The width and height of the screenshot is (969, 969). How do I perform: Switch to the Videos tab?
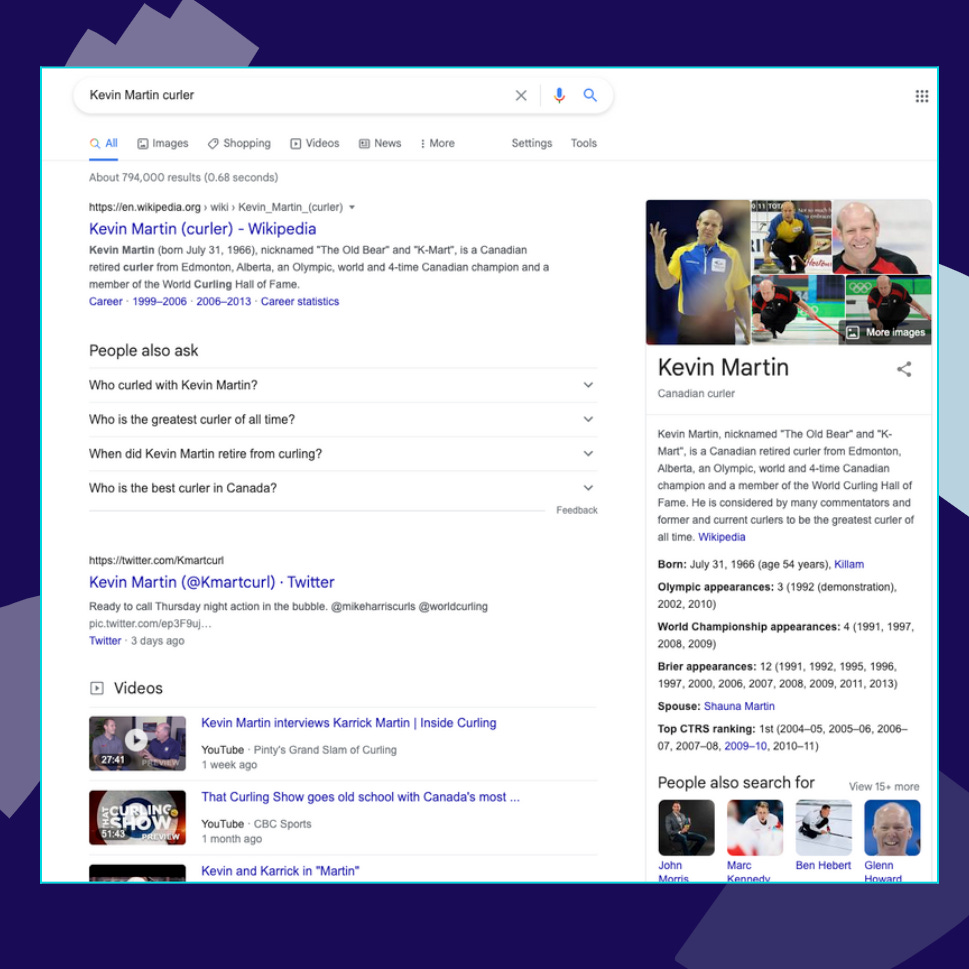click(x=315, y=143)
